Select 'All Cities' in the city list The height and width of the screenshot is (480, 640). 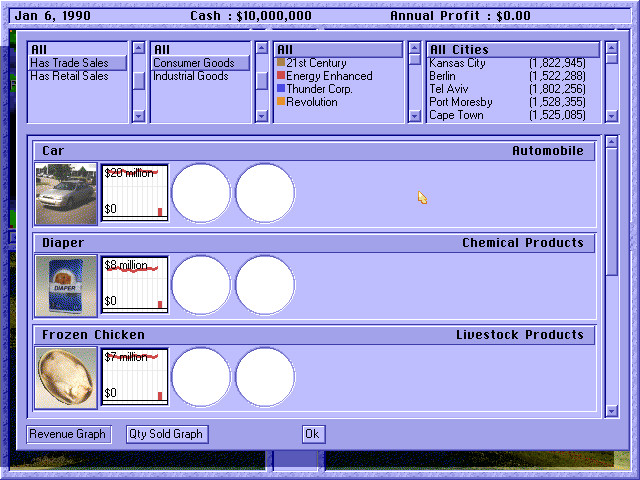point(513,50)
